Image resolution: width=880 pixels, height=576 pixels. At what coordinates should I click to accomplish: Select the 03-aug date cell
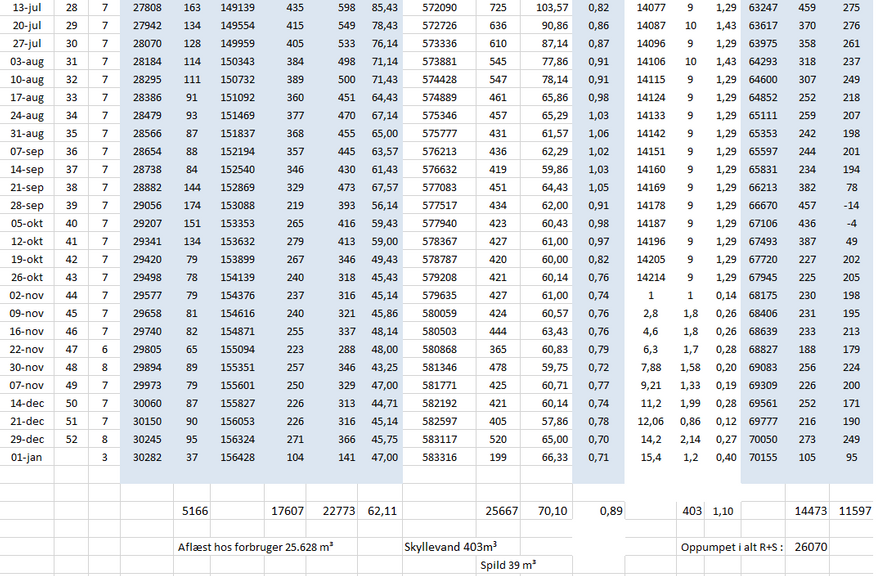click(26, 62)
